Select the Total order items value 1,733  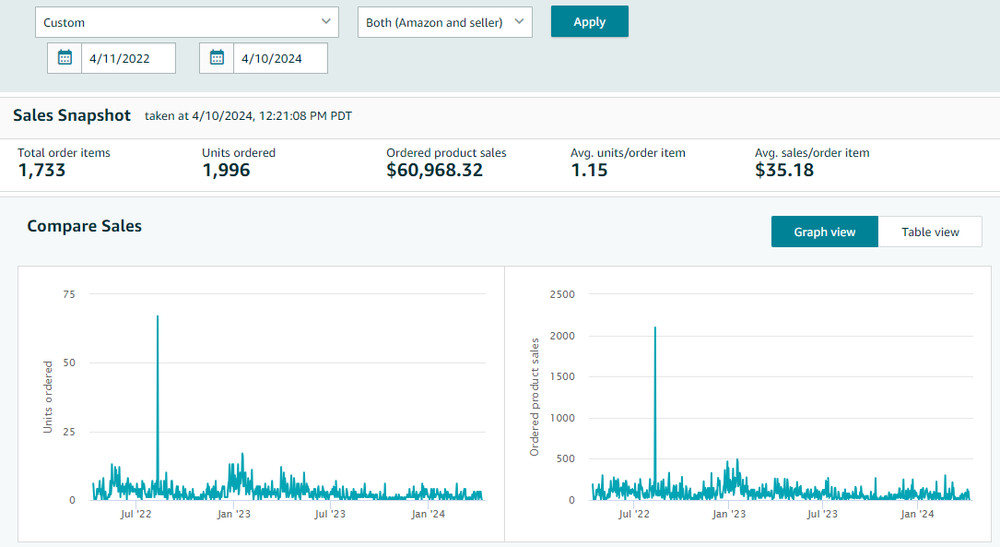[x=41, y=170]
